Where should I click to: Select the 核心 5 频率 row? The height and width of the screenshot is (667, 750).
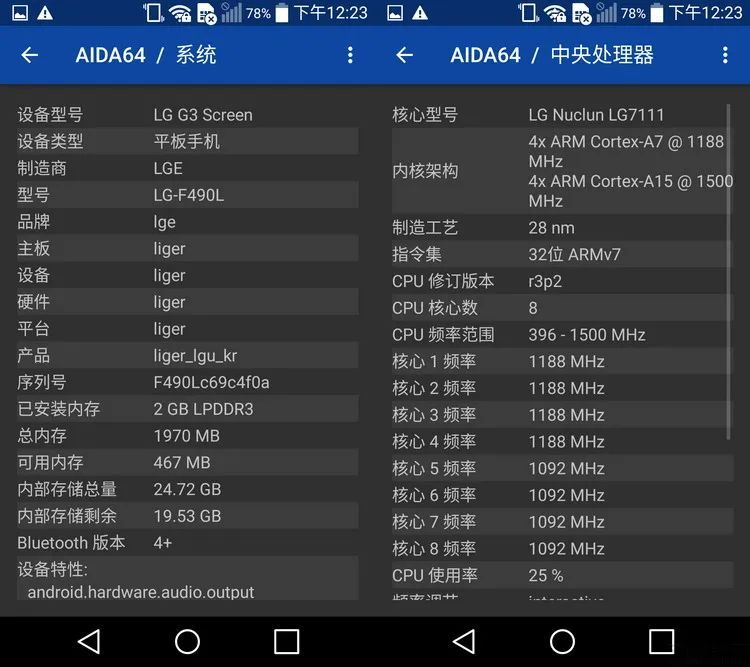pos(562,468)
